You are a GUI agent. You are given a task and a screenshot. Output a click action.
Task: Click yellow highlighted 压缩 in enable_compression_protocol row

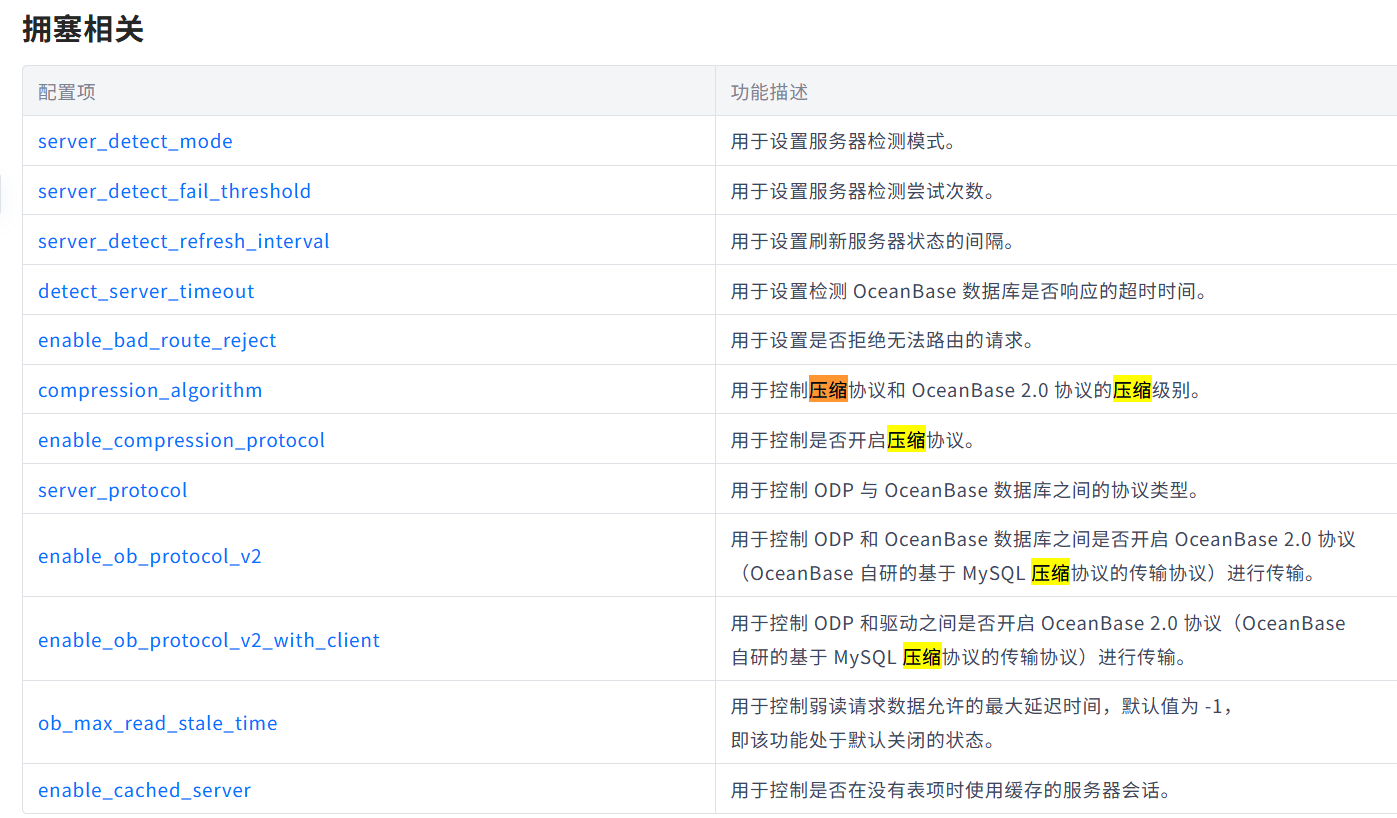click(906, 440)
